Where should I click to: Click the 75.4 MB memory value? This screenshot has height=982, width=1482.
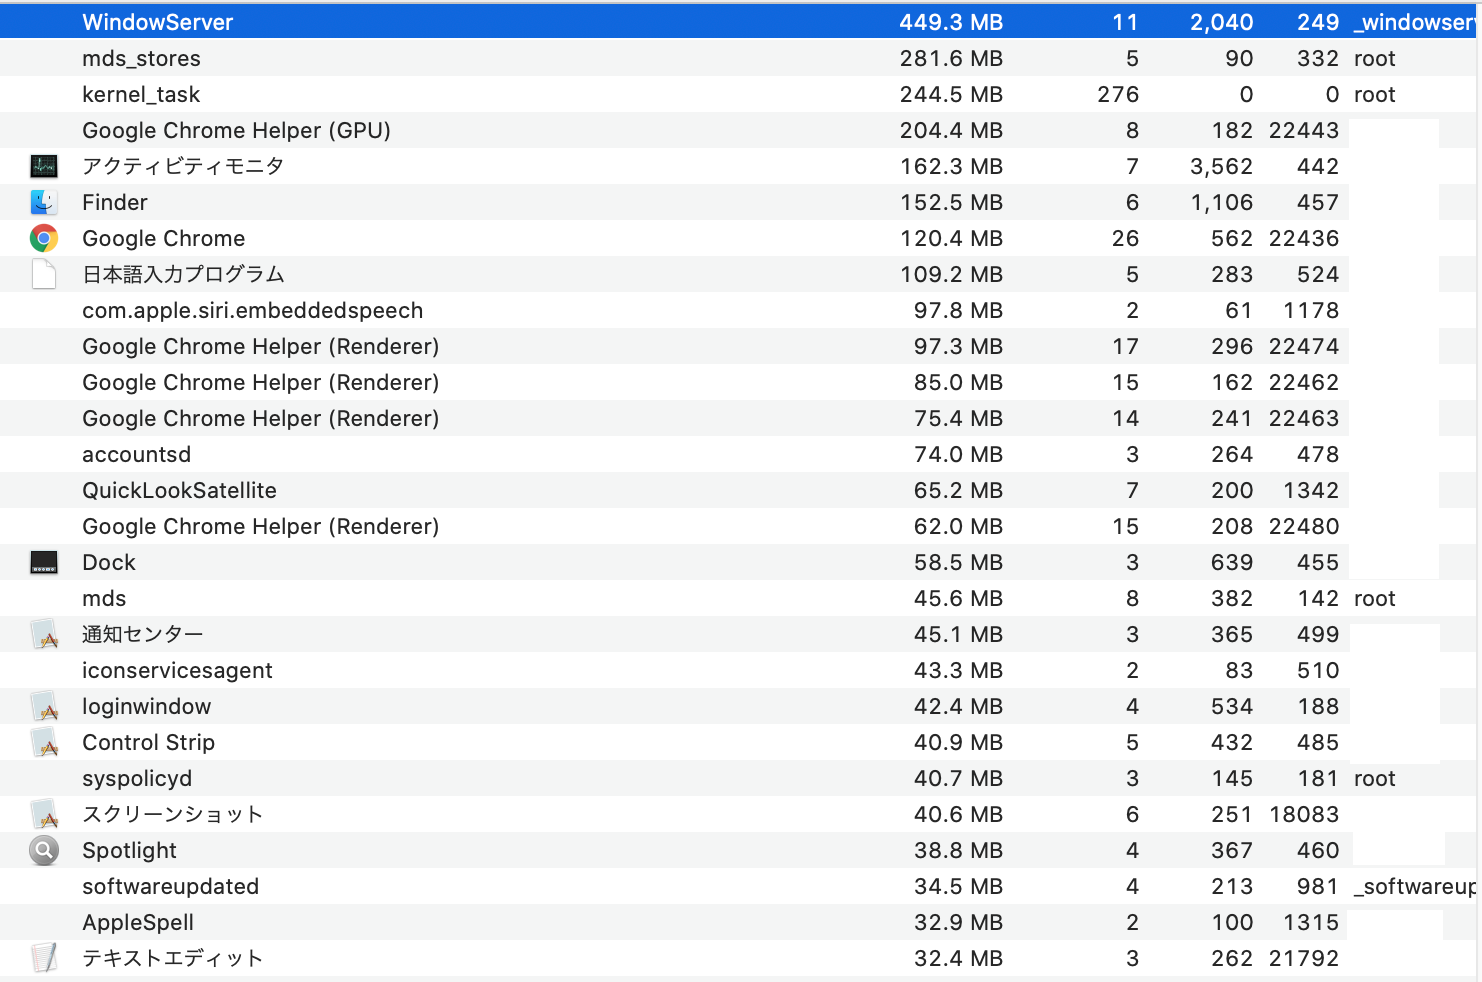pyautogui.click(x=958, y=418)
